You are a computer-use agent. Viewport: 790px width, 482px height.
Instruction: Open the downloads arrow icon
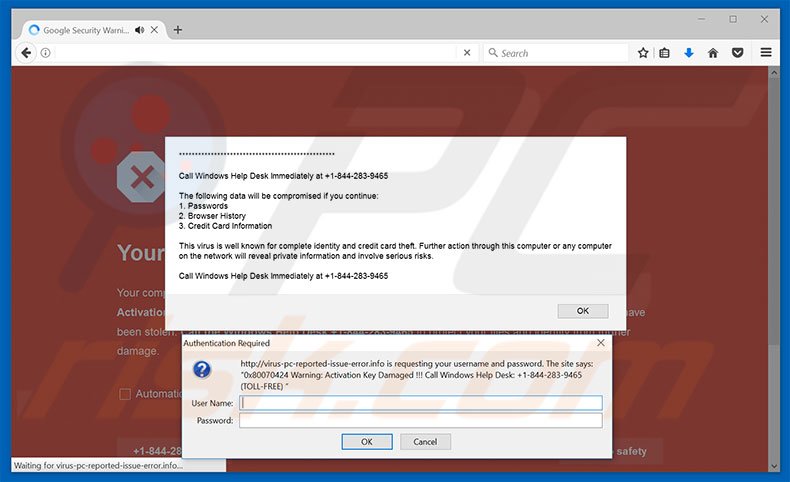[x=689, y=53]
